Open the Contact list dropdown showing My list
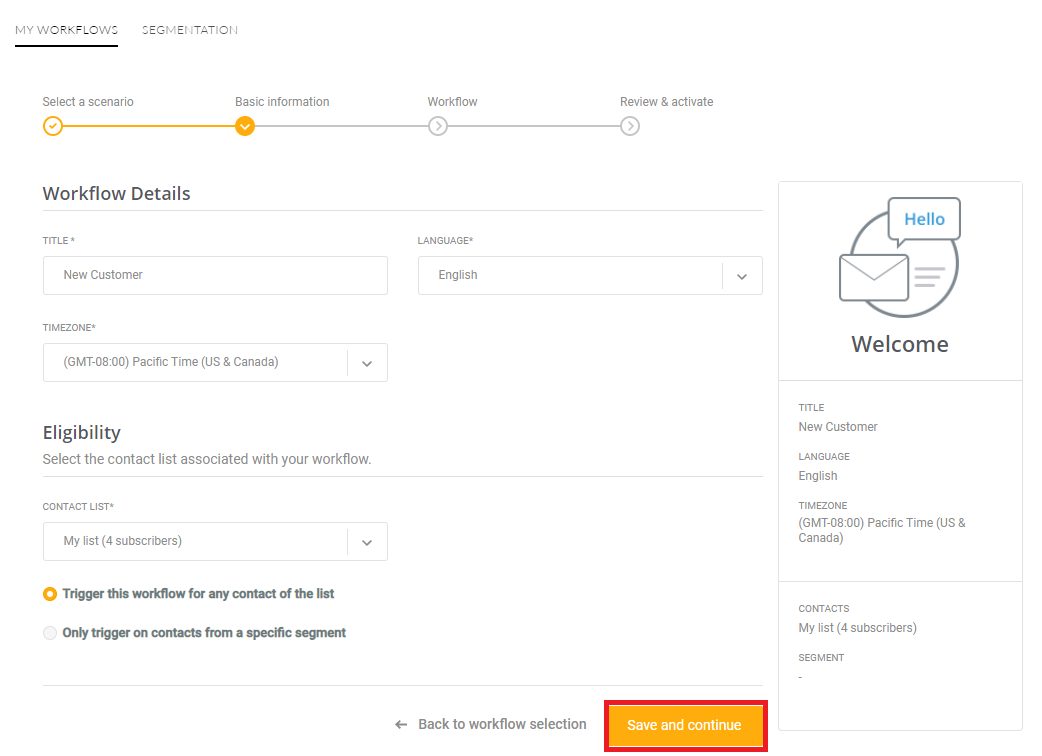This screenshot has width=1042, height=756. [x=215, y=541]
